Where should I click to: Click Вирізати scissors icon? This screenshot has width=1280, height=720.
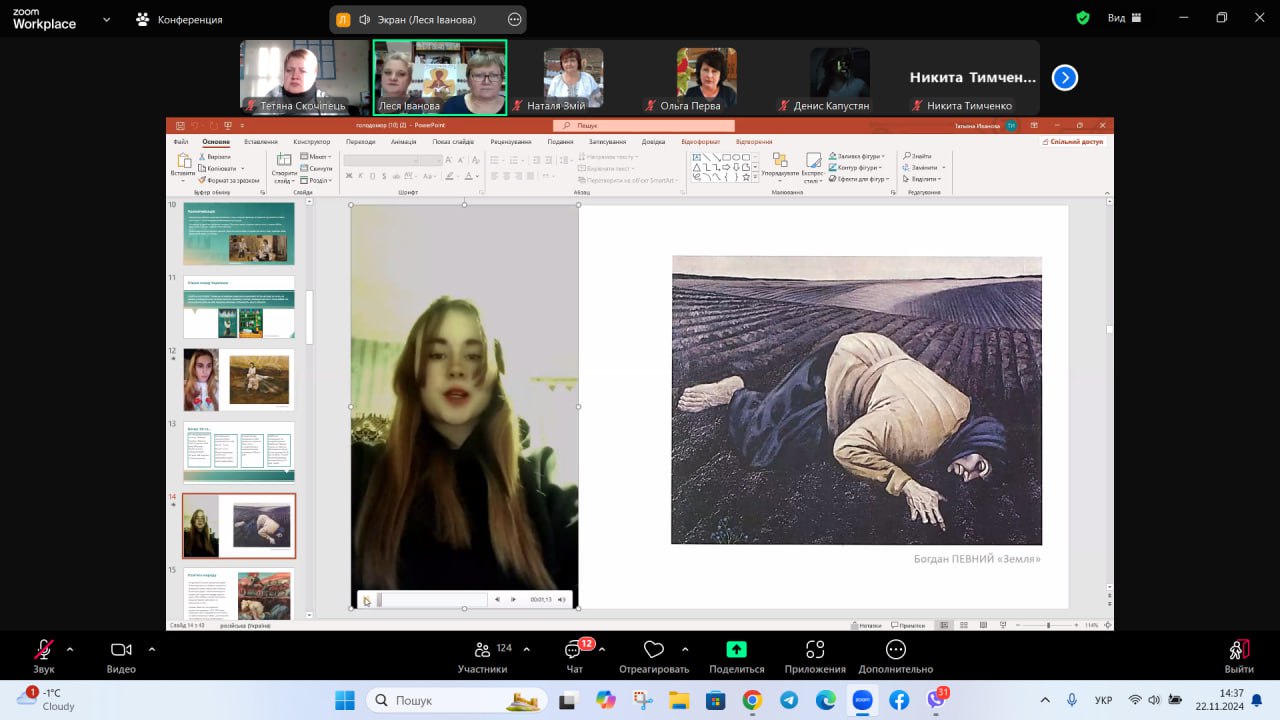pos(214,157)
